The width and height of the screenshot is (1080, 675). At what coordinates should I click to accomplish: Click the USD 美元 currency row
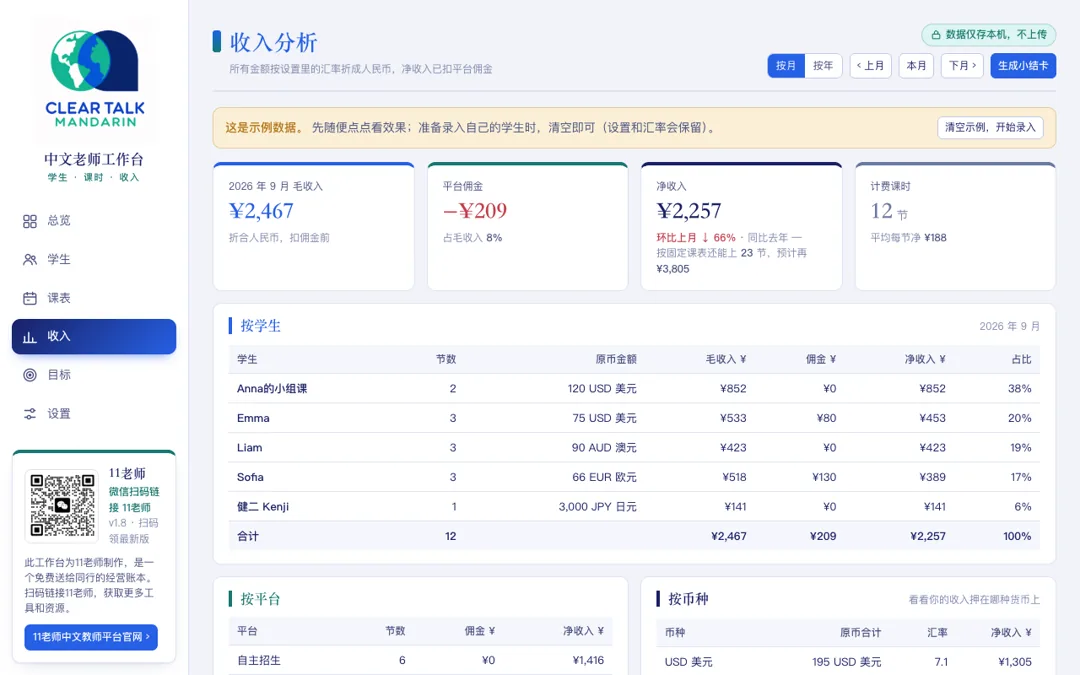[x=848, y=662]
